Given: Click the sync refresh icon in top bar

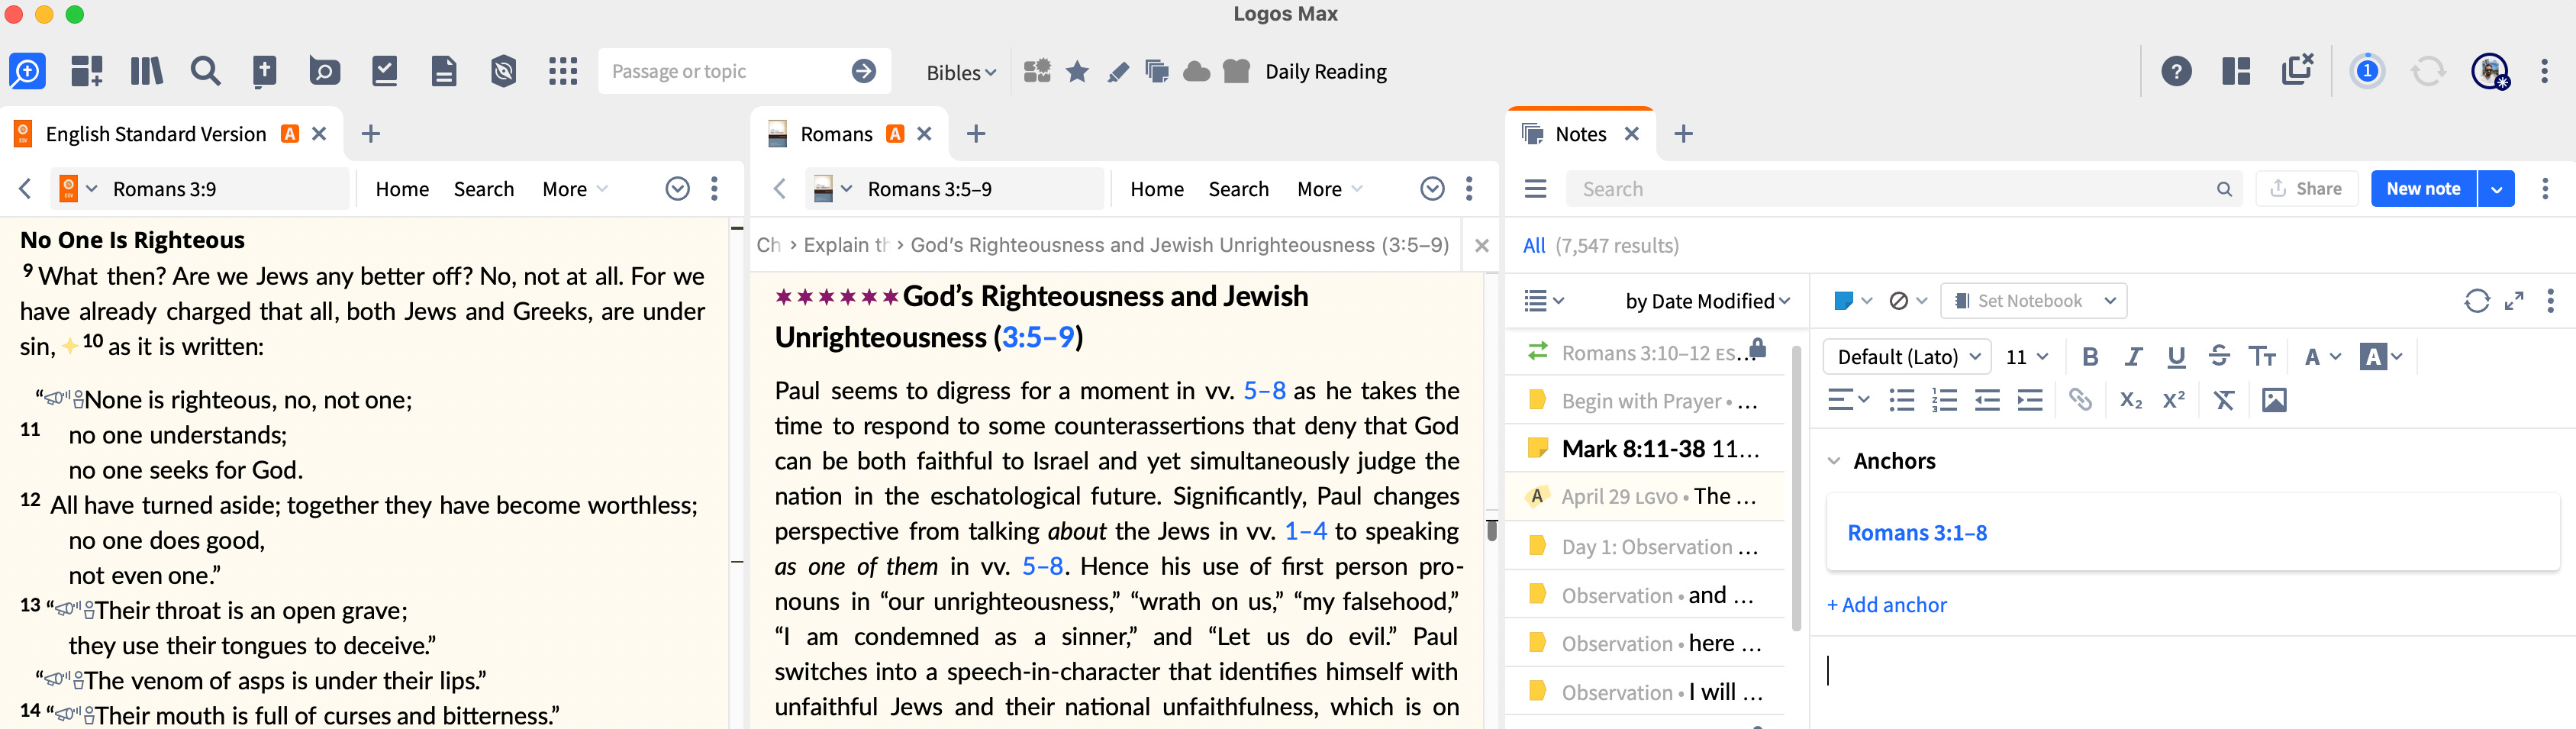Looking at the screenshot, I should (x=2428, y=71).
